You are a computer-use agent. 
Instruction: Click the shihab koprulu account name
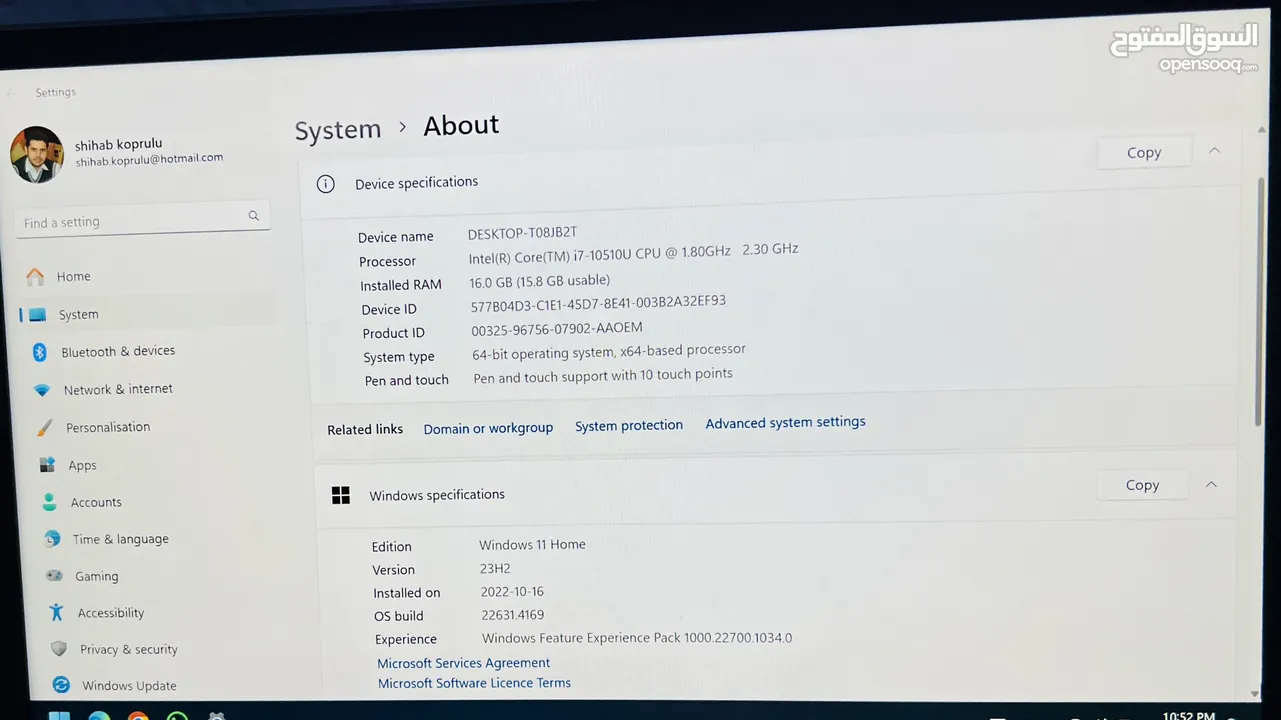point(118,144)
